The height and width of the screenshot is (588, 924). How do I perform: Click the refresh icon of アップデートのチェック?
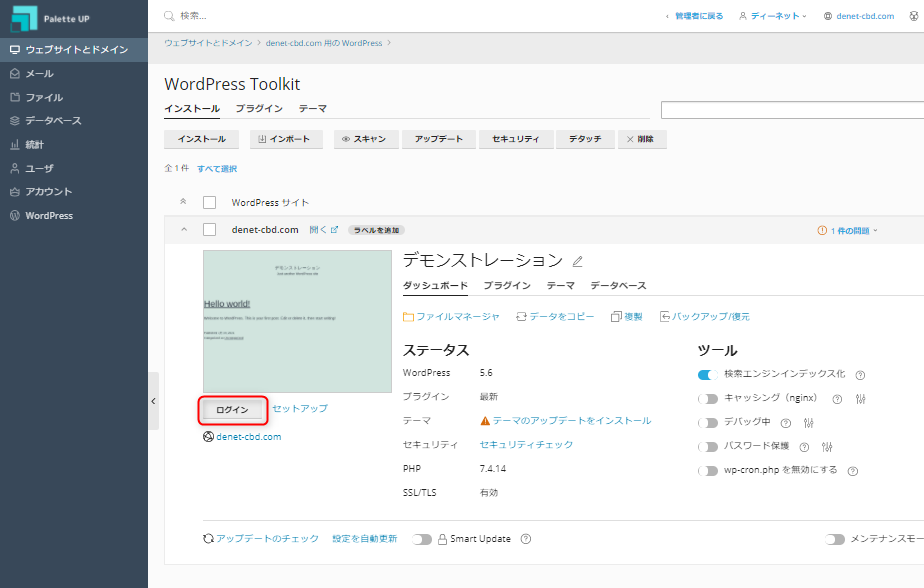click(208, 539)
